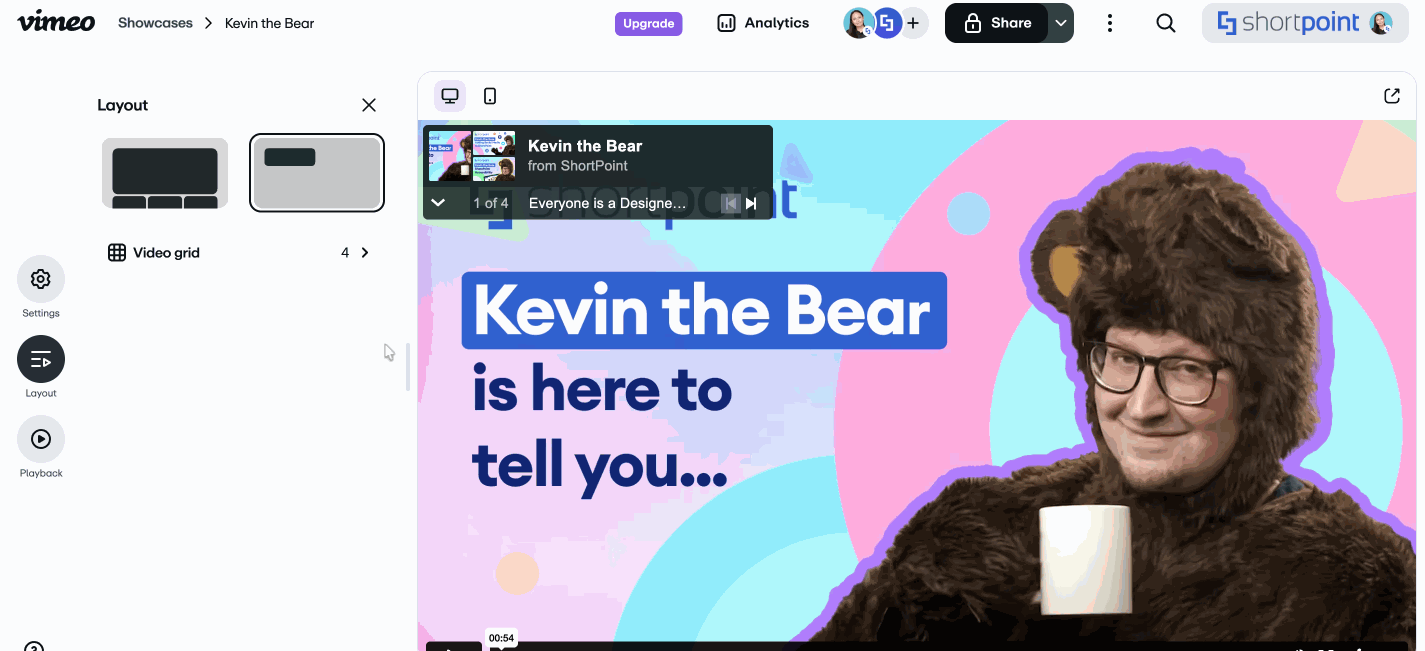Open search with the magnifier icon

coord(1166,23)
